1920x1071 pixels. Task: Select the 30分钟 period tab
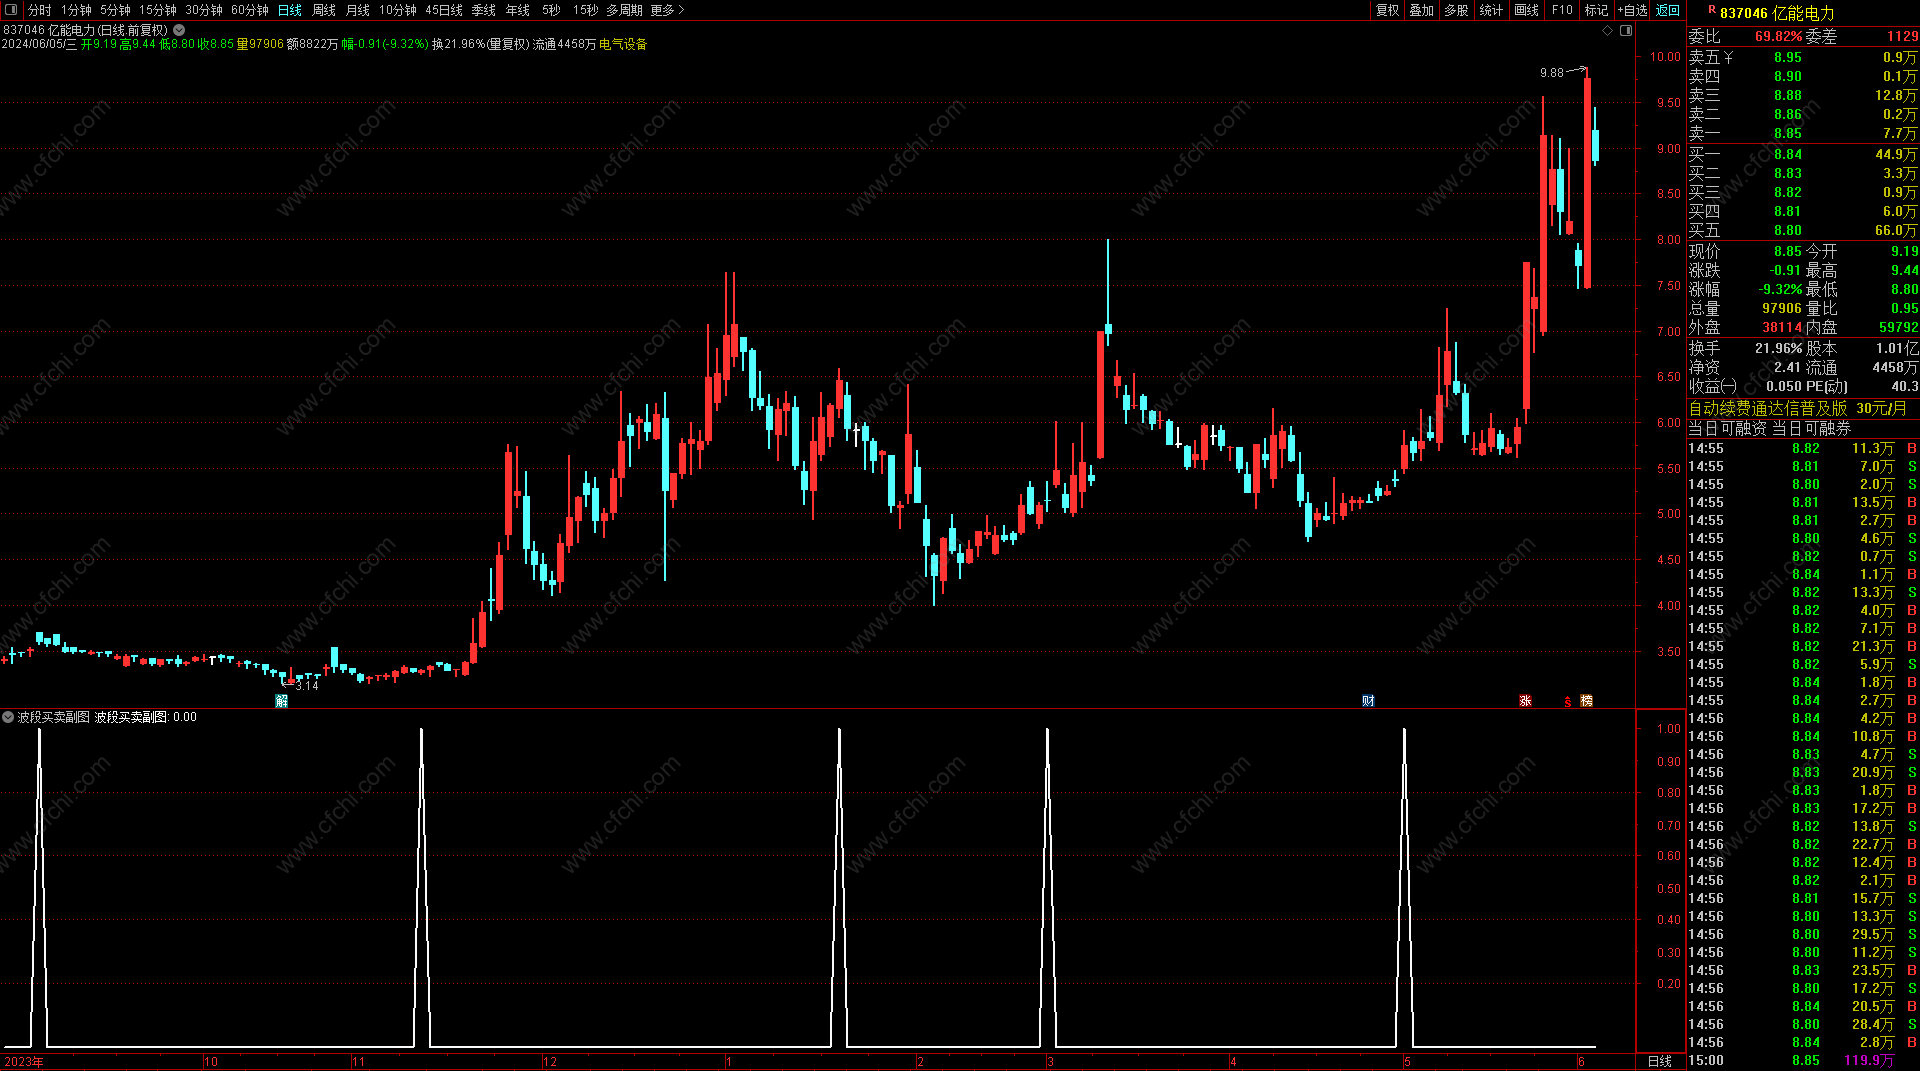[204, 10]
